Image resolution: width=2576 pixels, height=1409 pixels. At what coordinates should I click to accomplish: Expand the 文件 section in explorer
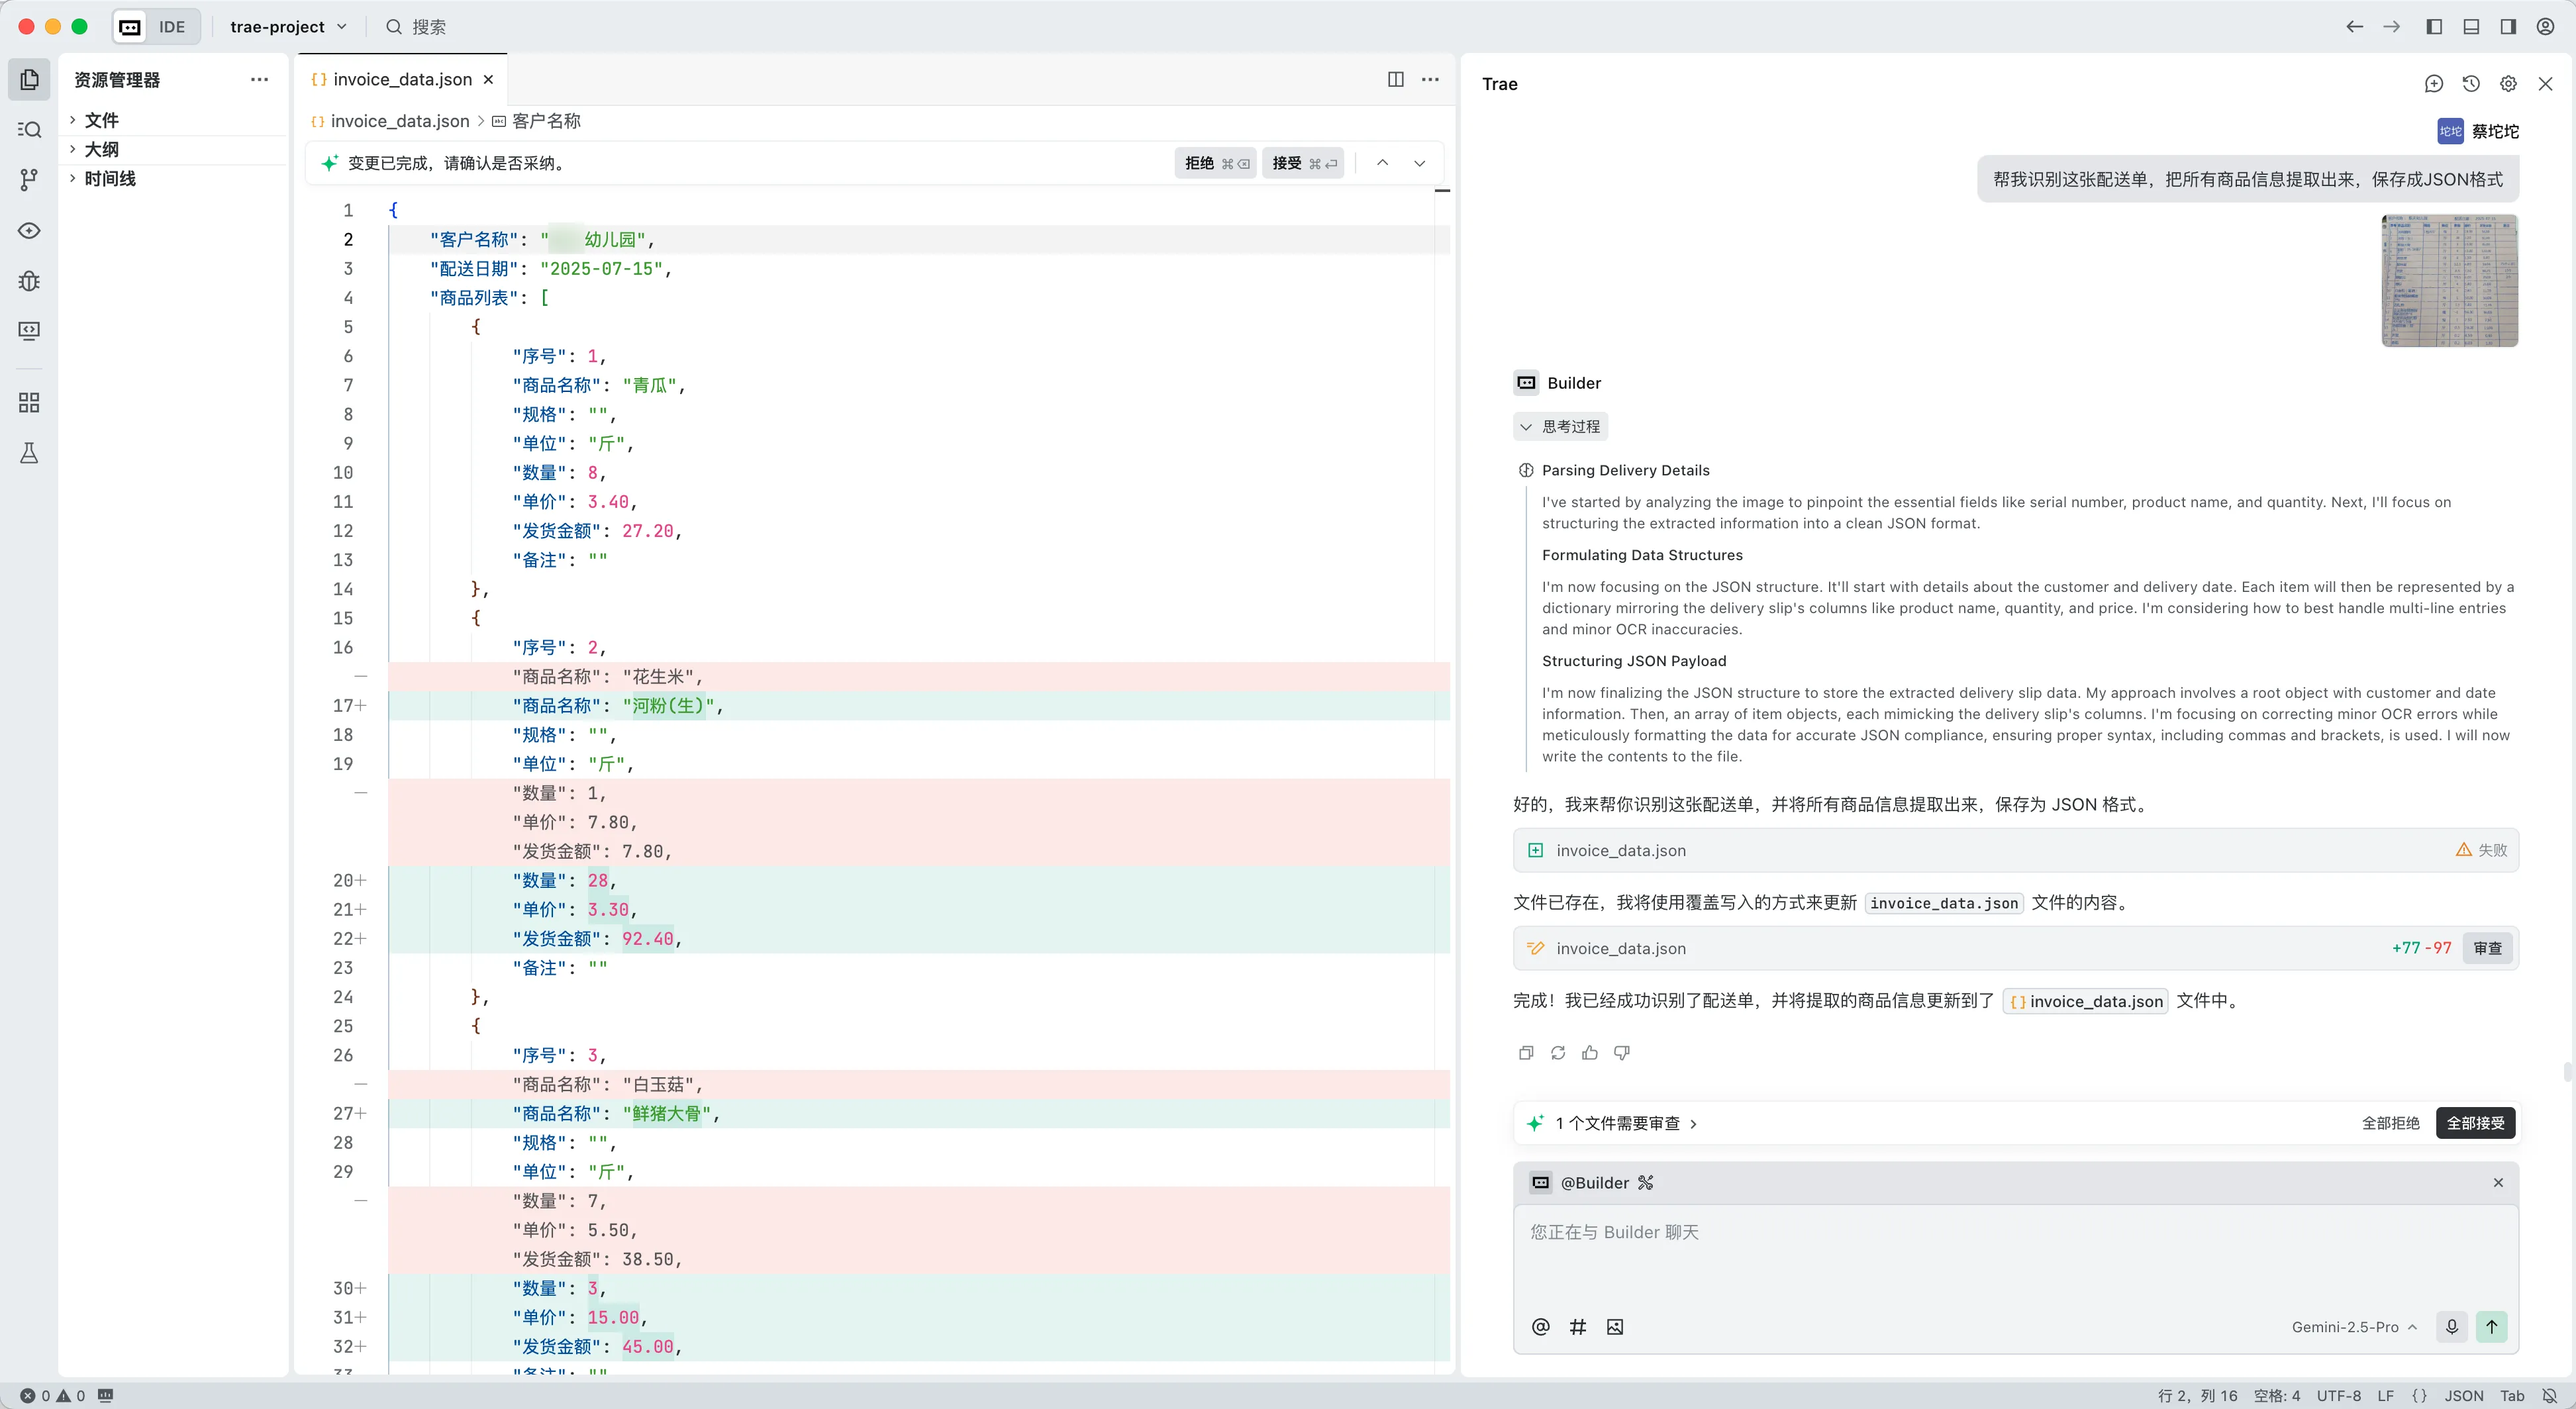pyautogui.click(x=101, y=120)
